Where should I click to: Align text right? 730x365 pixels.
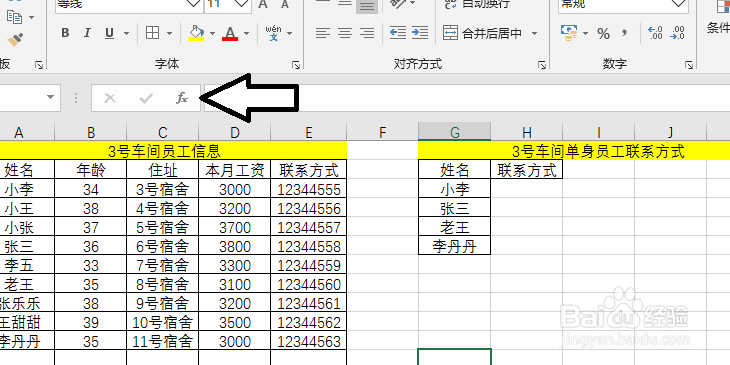tap(367, 33)
